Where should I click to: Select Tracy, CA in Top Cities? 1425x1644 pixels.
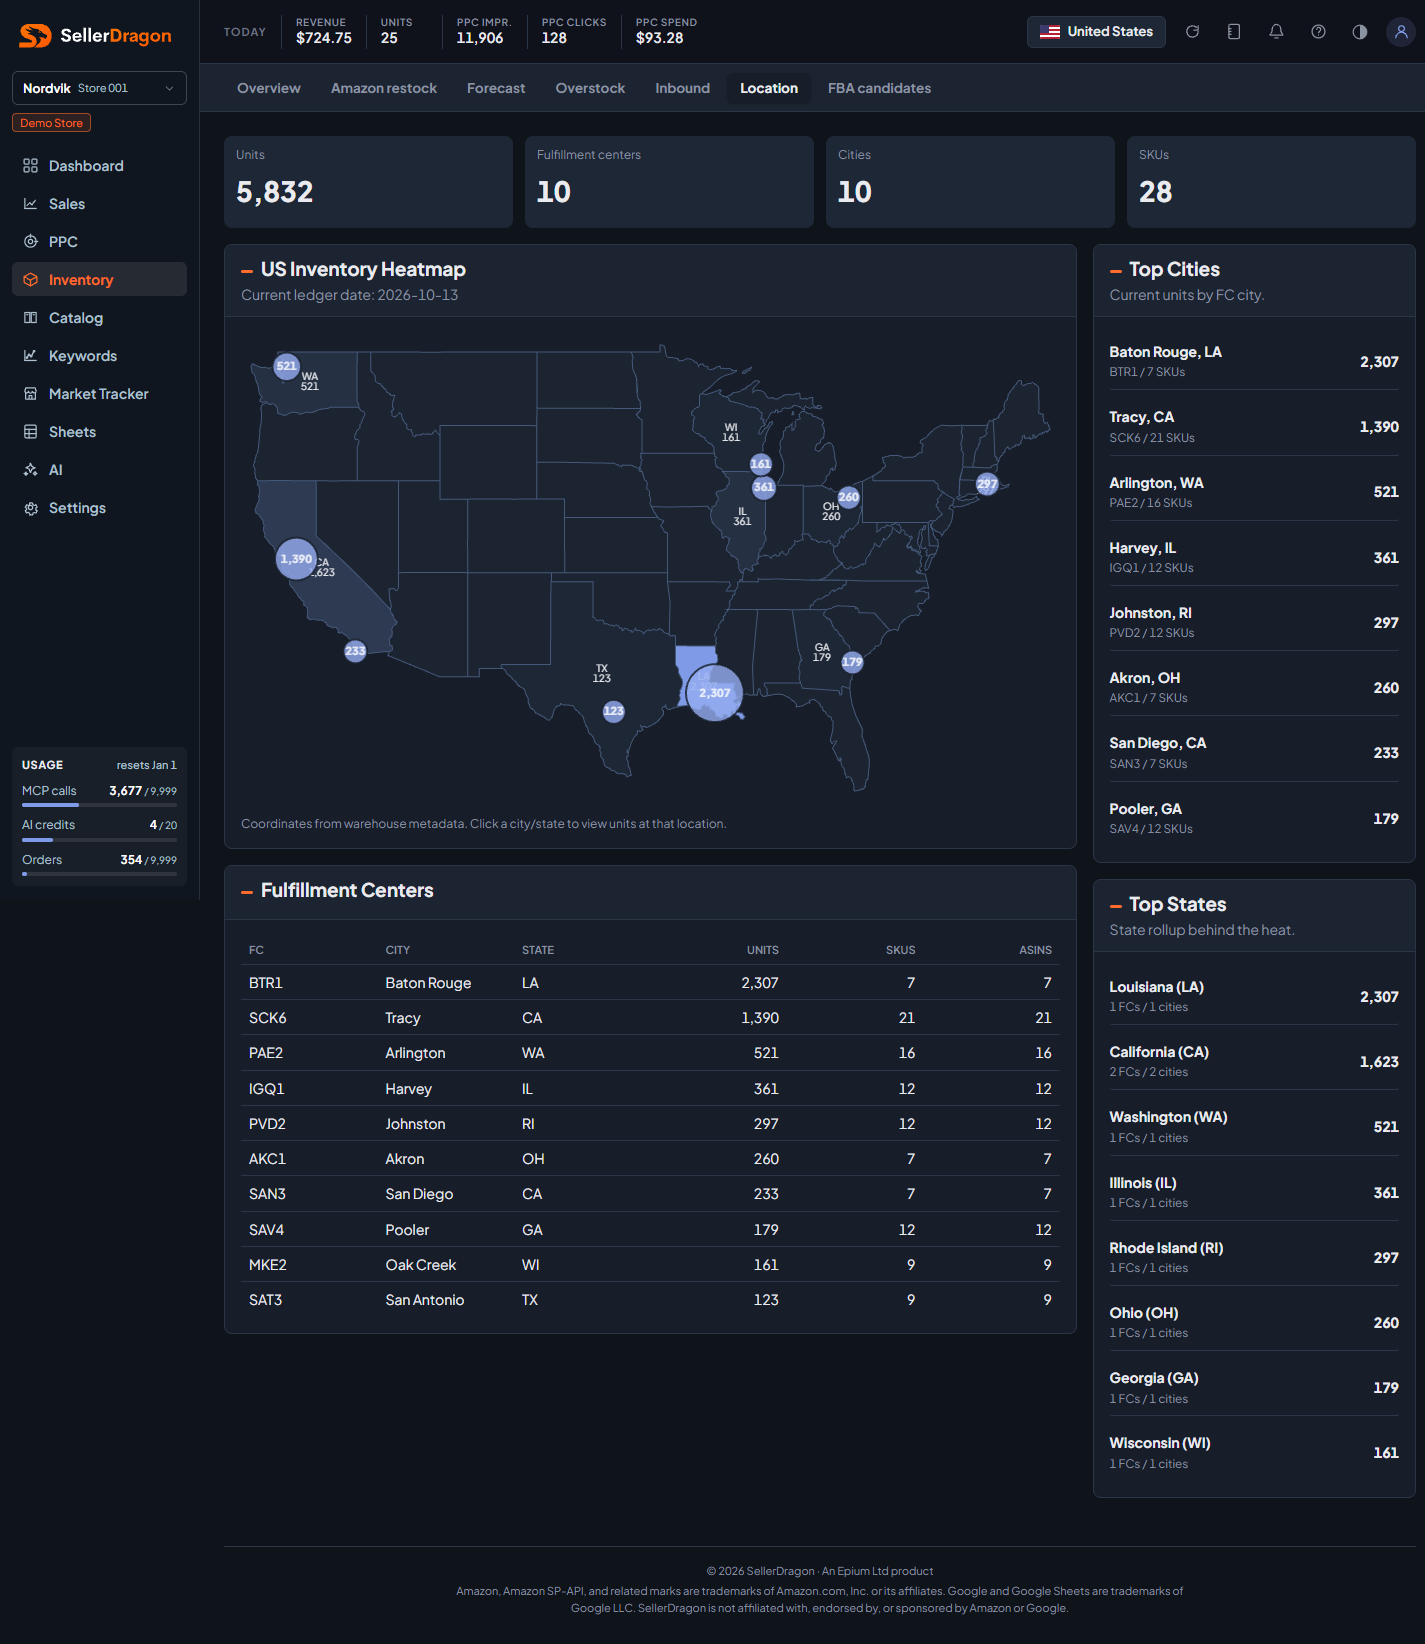pyautogui.click(x=1254, y=427)
